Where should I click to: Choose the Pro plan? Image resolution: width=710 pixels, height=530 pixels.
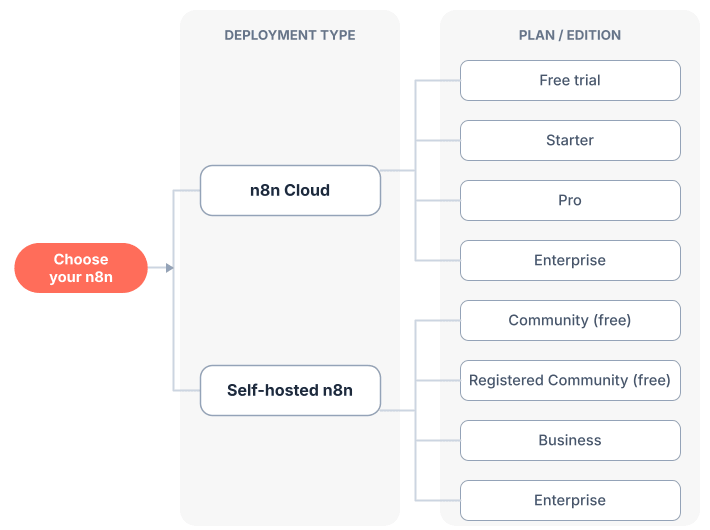tap(570, 201)
